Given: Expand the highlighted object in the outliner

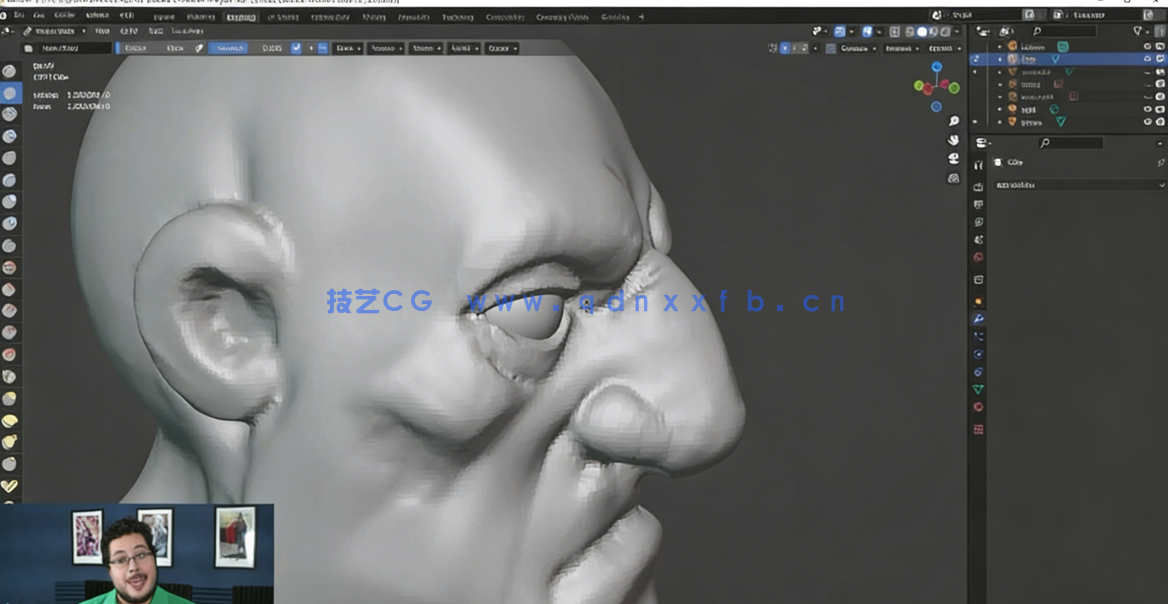Looking at the screenshot, I should [1000, 58].
